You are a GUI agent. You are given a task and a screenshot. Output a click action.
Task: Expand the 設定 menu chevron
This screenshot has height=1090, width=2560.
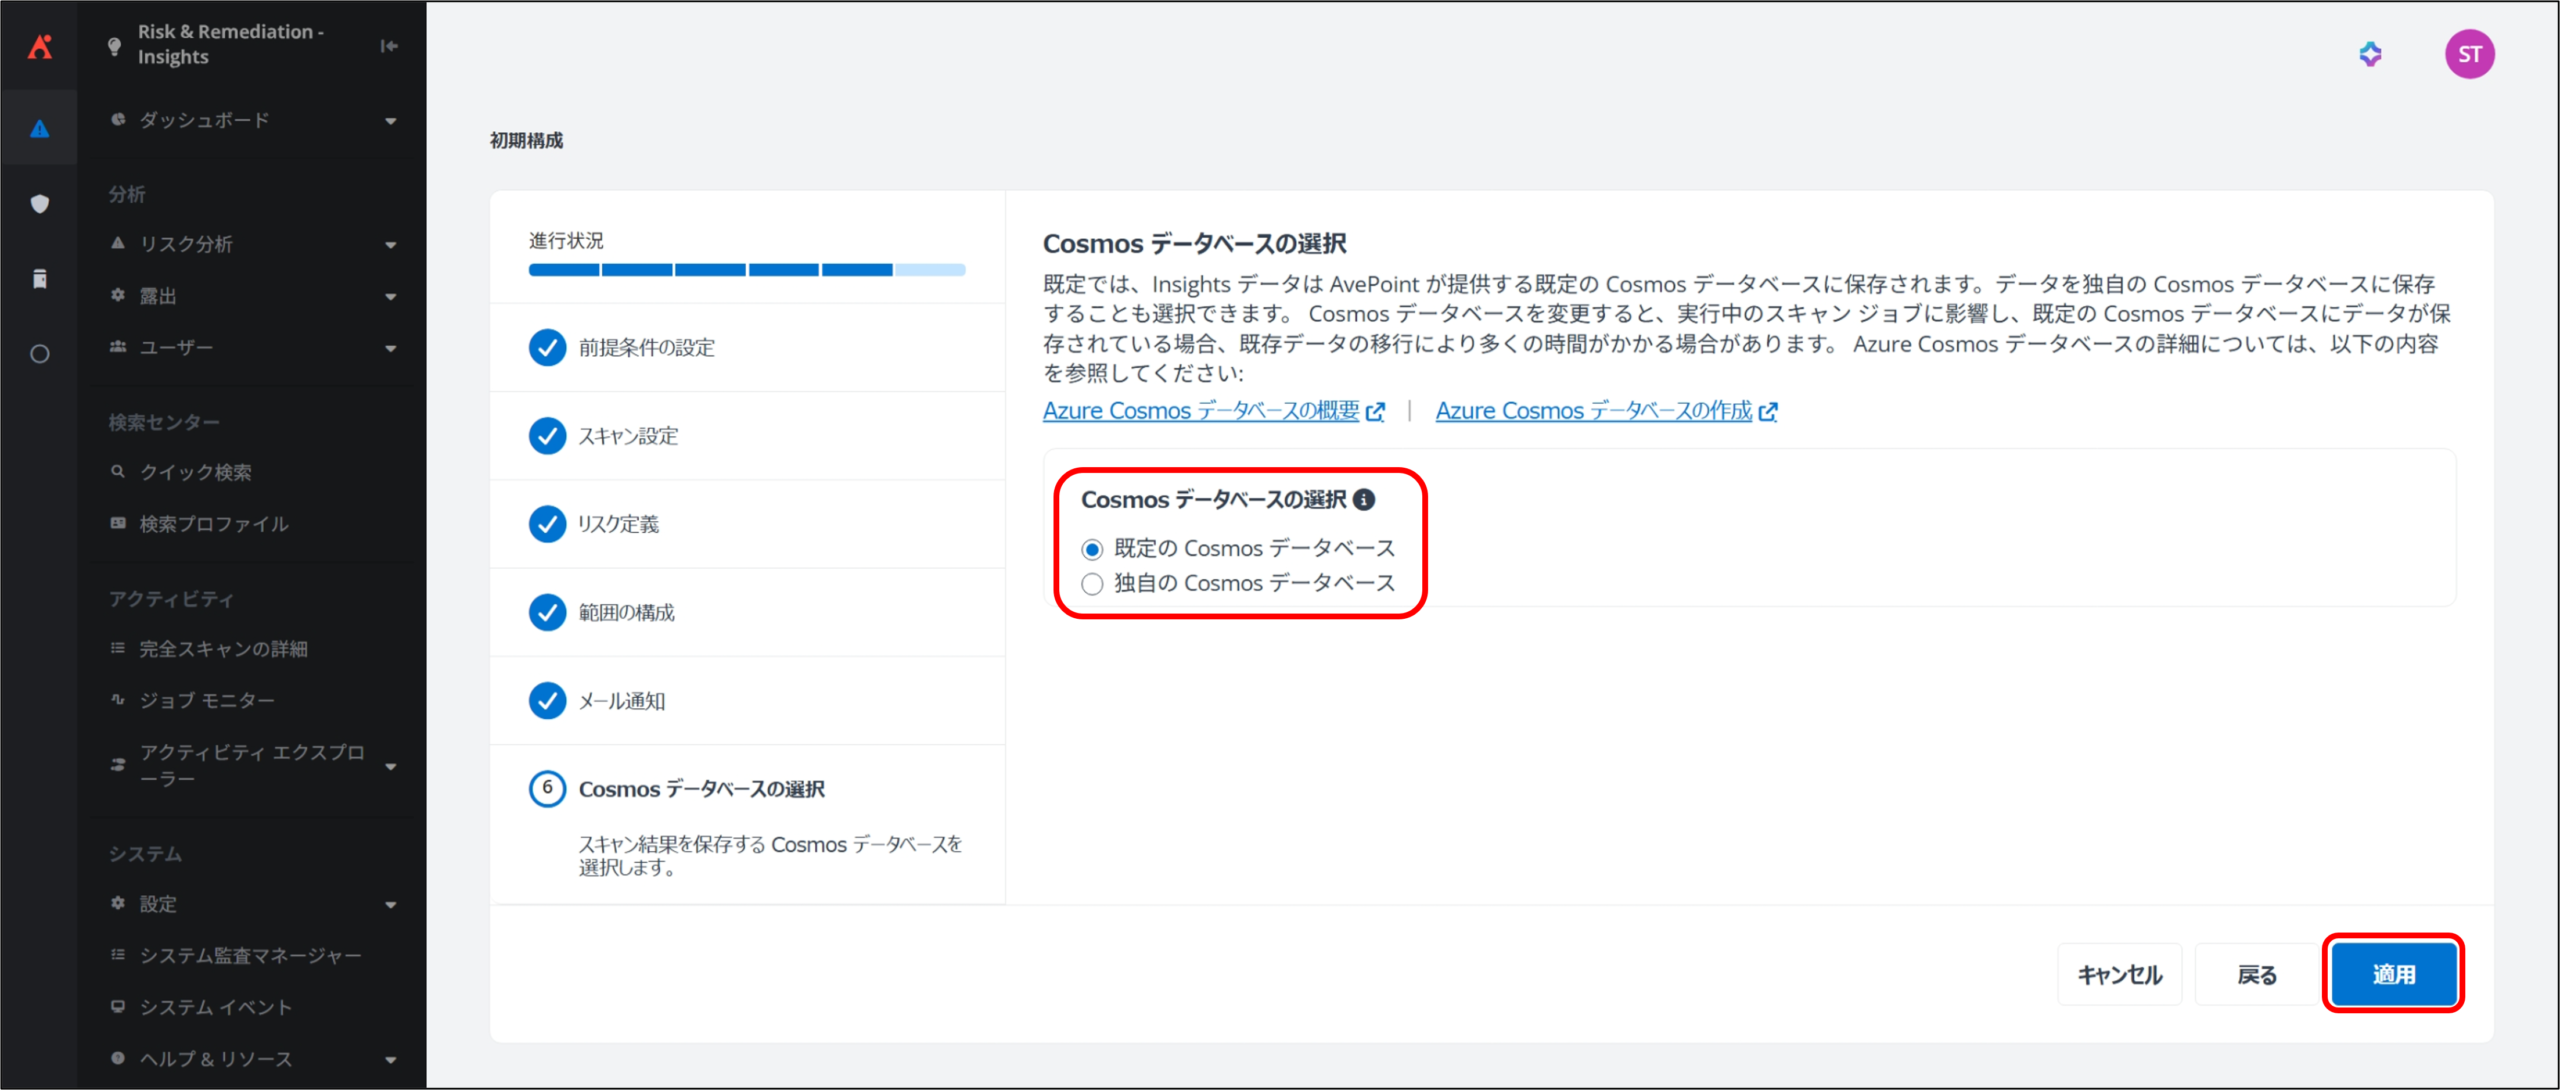point(390,905)
